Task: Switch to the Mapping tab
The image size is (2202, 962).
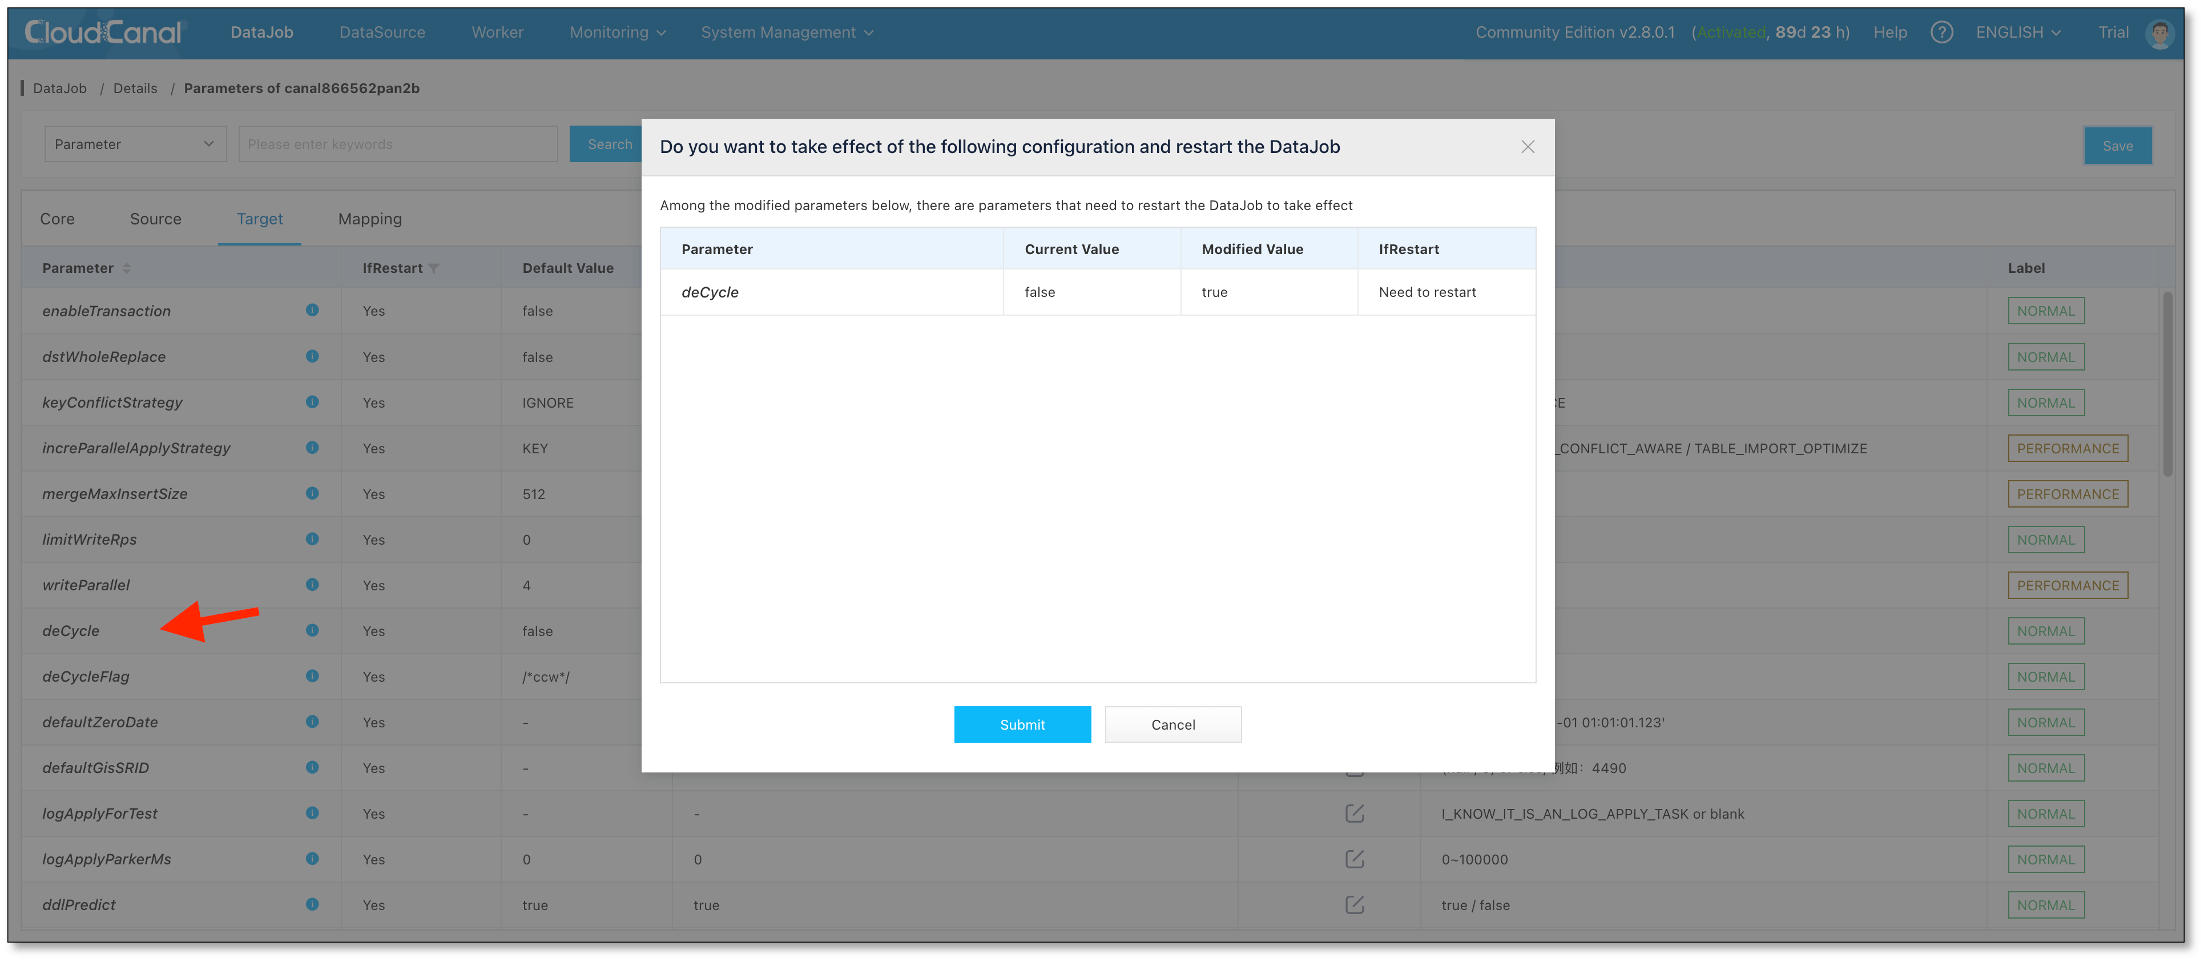Action: [x=369, y=219]
